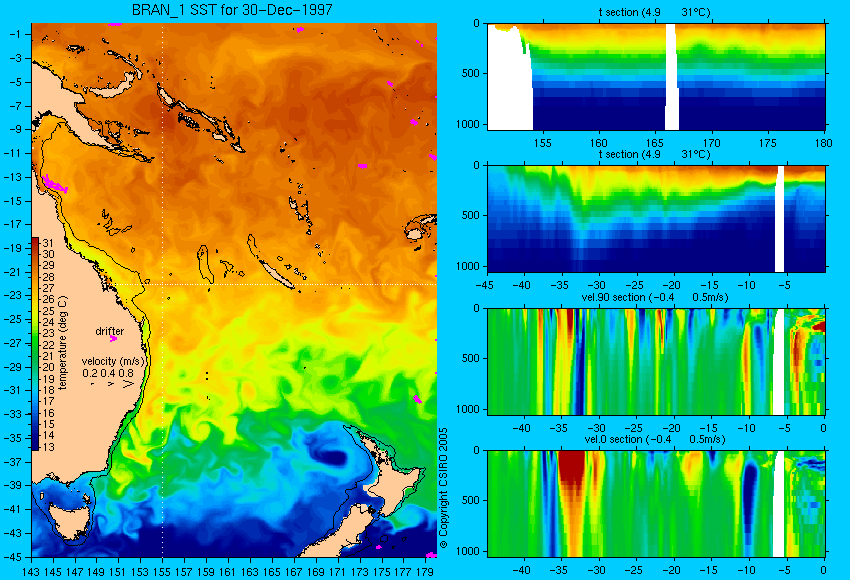Click longitude tick 151 on the map axis
The width and height of the screenshot is (850, 580).
click(118, 571)
